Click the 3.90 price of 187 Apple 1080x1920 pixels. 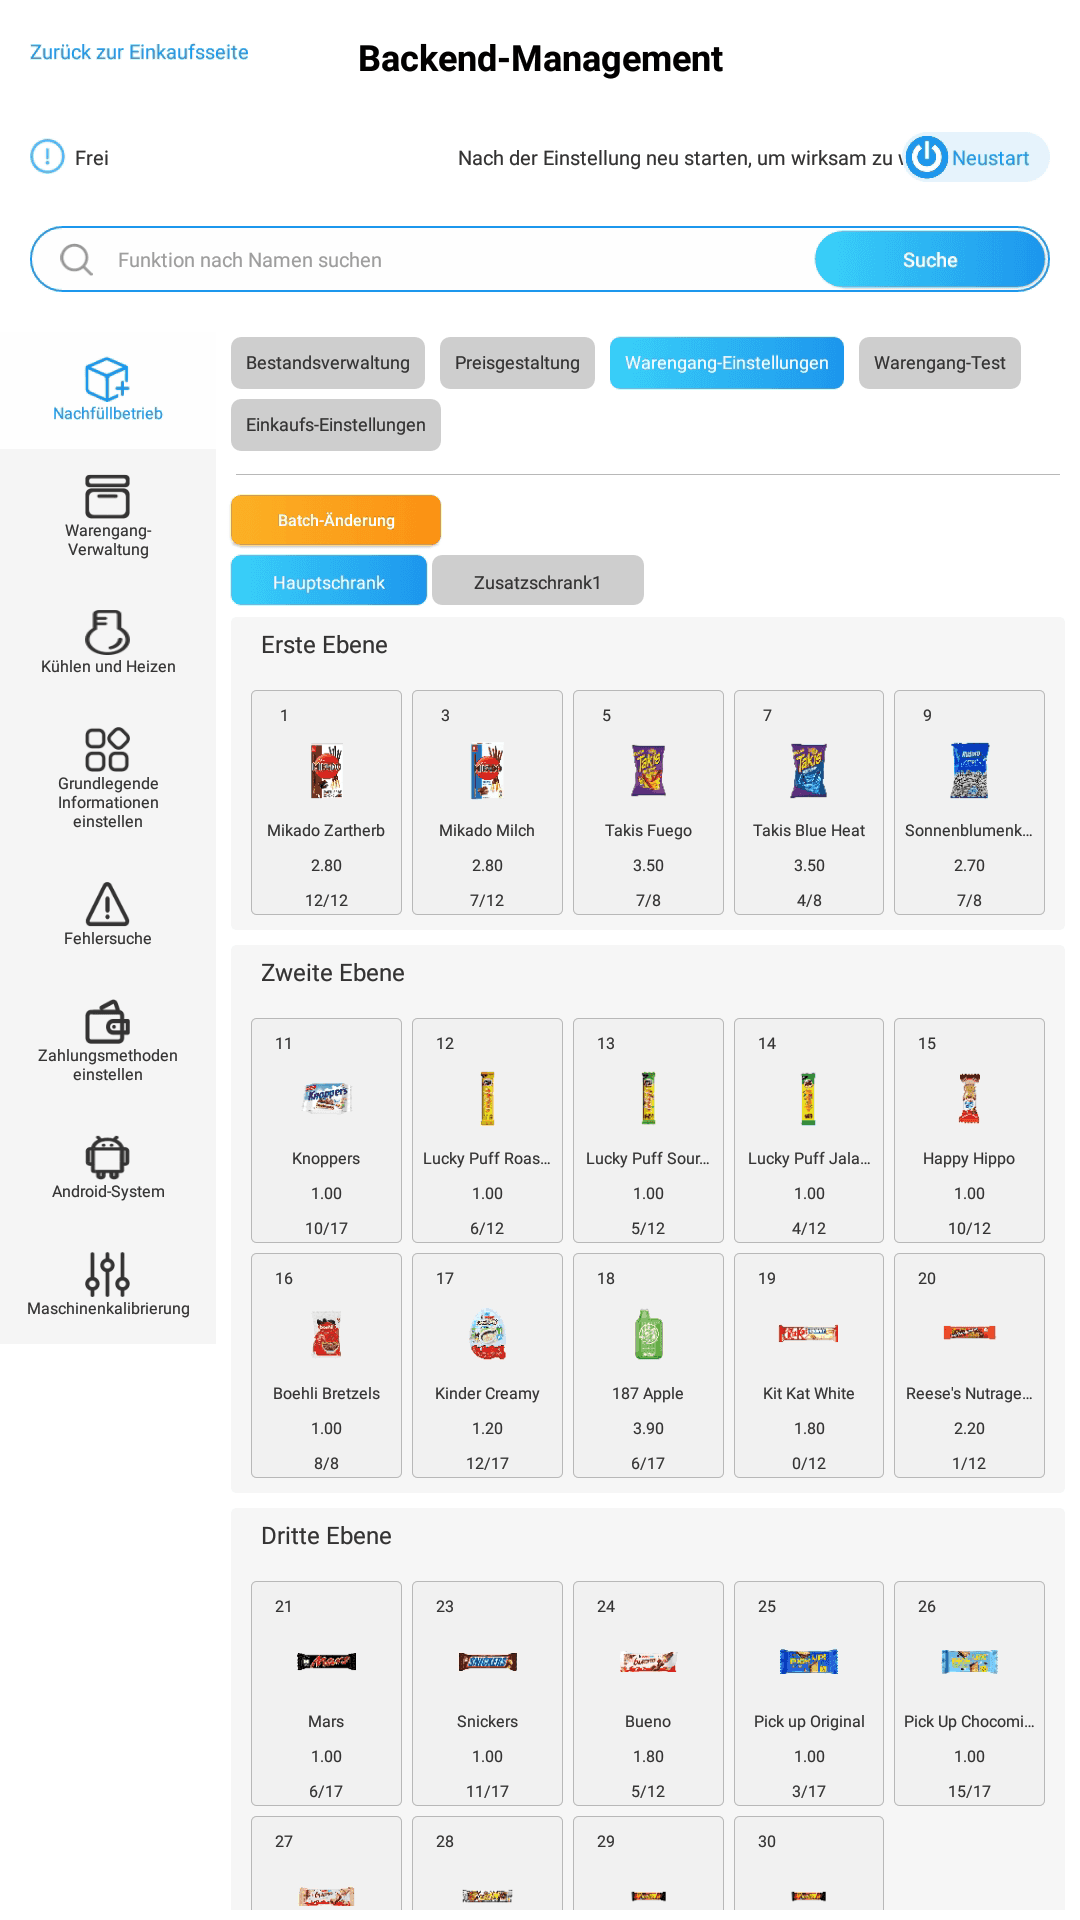(648, 1428)
